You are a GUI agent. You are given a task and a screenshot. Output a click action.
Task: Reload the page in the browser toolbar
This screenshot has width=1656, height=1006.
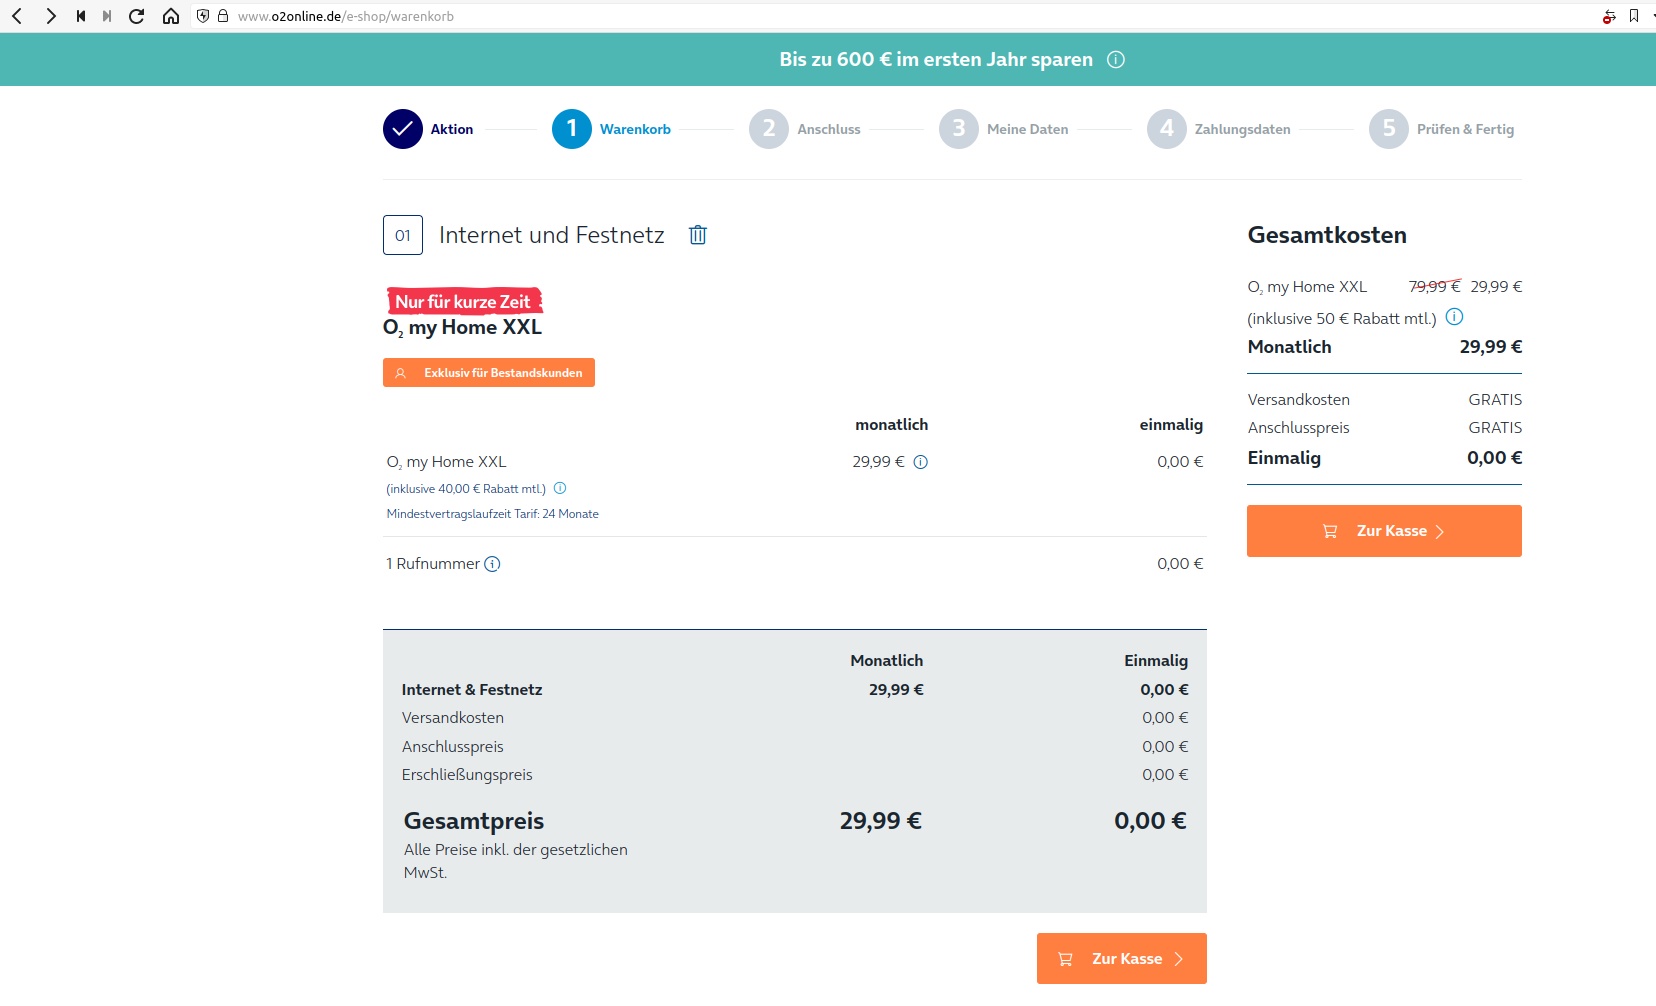pyautogui.click(x=137, y=16)
